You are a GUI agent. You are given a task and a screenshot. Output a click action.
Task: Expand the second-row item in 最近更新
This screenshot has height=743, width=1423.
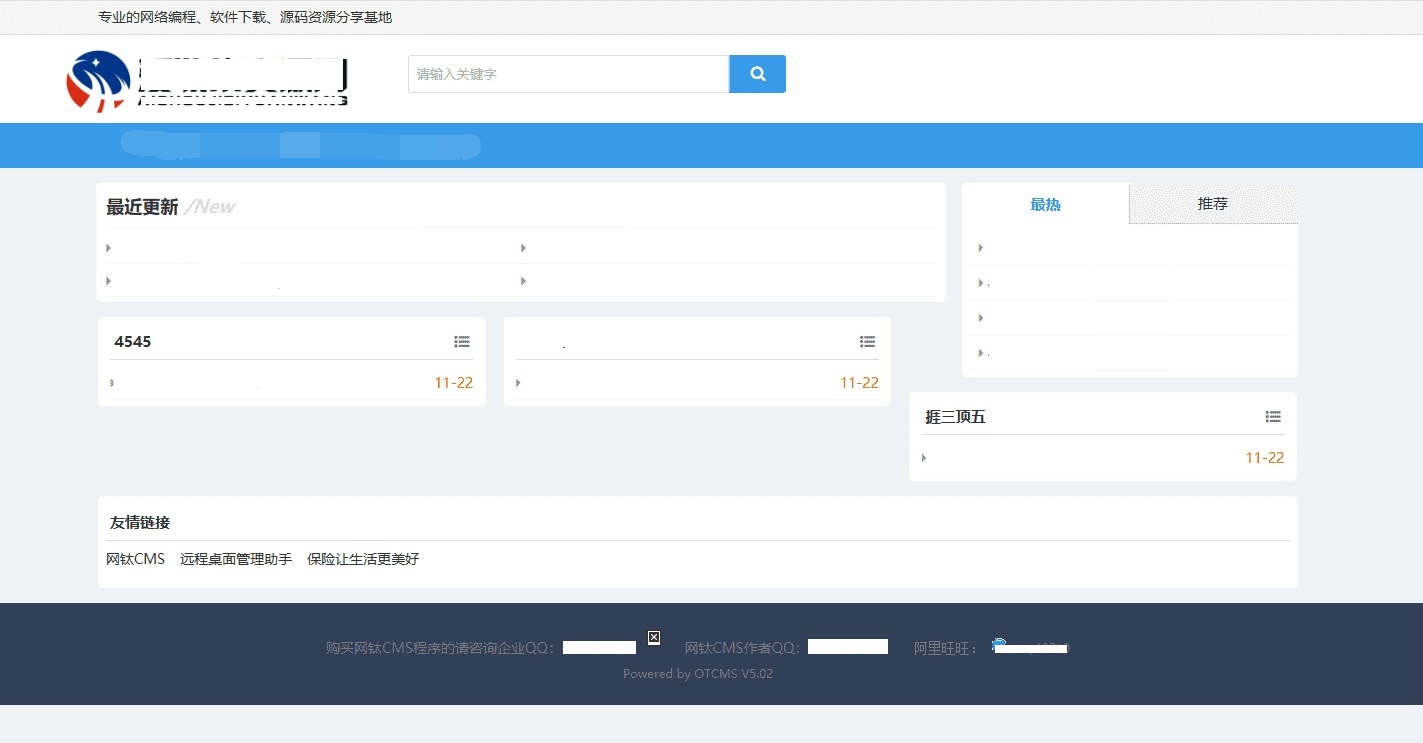click(x=109, y=281)
